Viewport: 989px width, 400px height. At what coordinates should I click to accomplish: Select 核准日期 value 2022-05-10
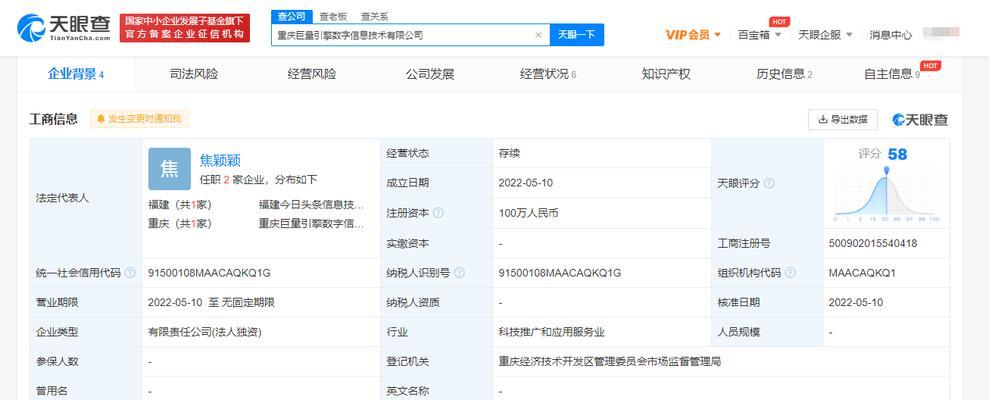(856, 302)
